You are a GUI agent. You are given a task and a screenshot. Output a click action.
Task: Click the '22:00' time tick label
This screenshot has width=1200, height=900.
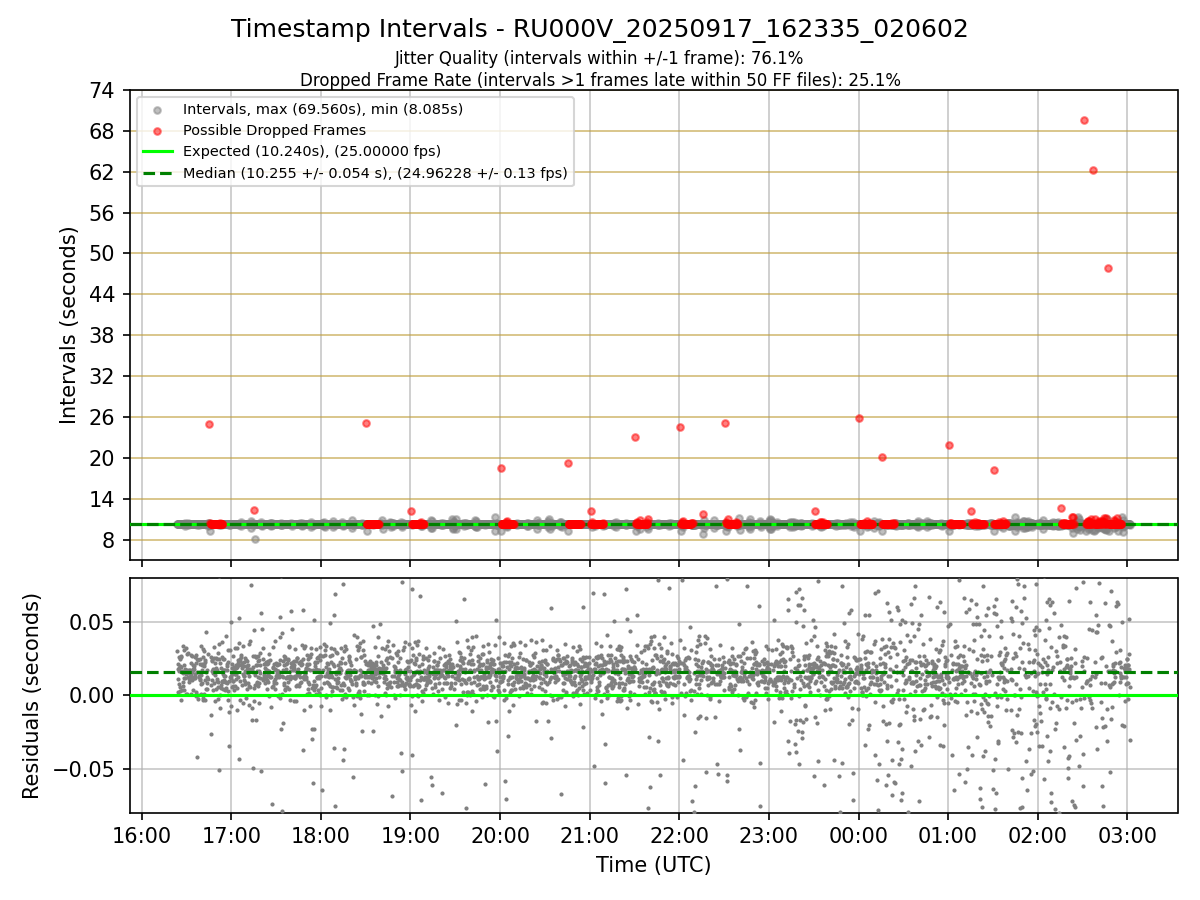pyautogui.click(x=679, y=835)
